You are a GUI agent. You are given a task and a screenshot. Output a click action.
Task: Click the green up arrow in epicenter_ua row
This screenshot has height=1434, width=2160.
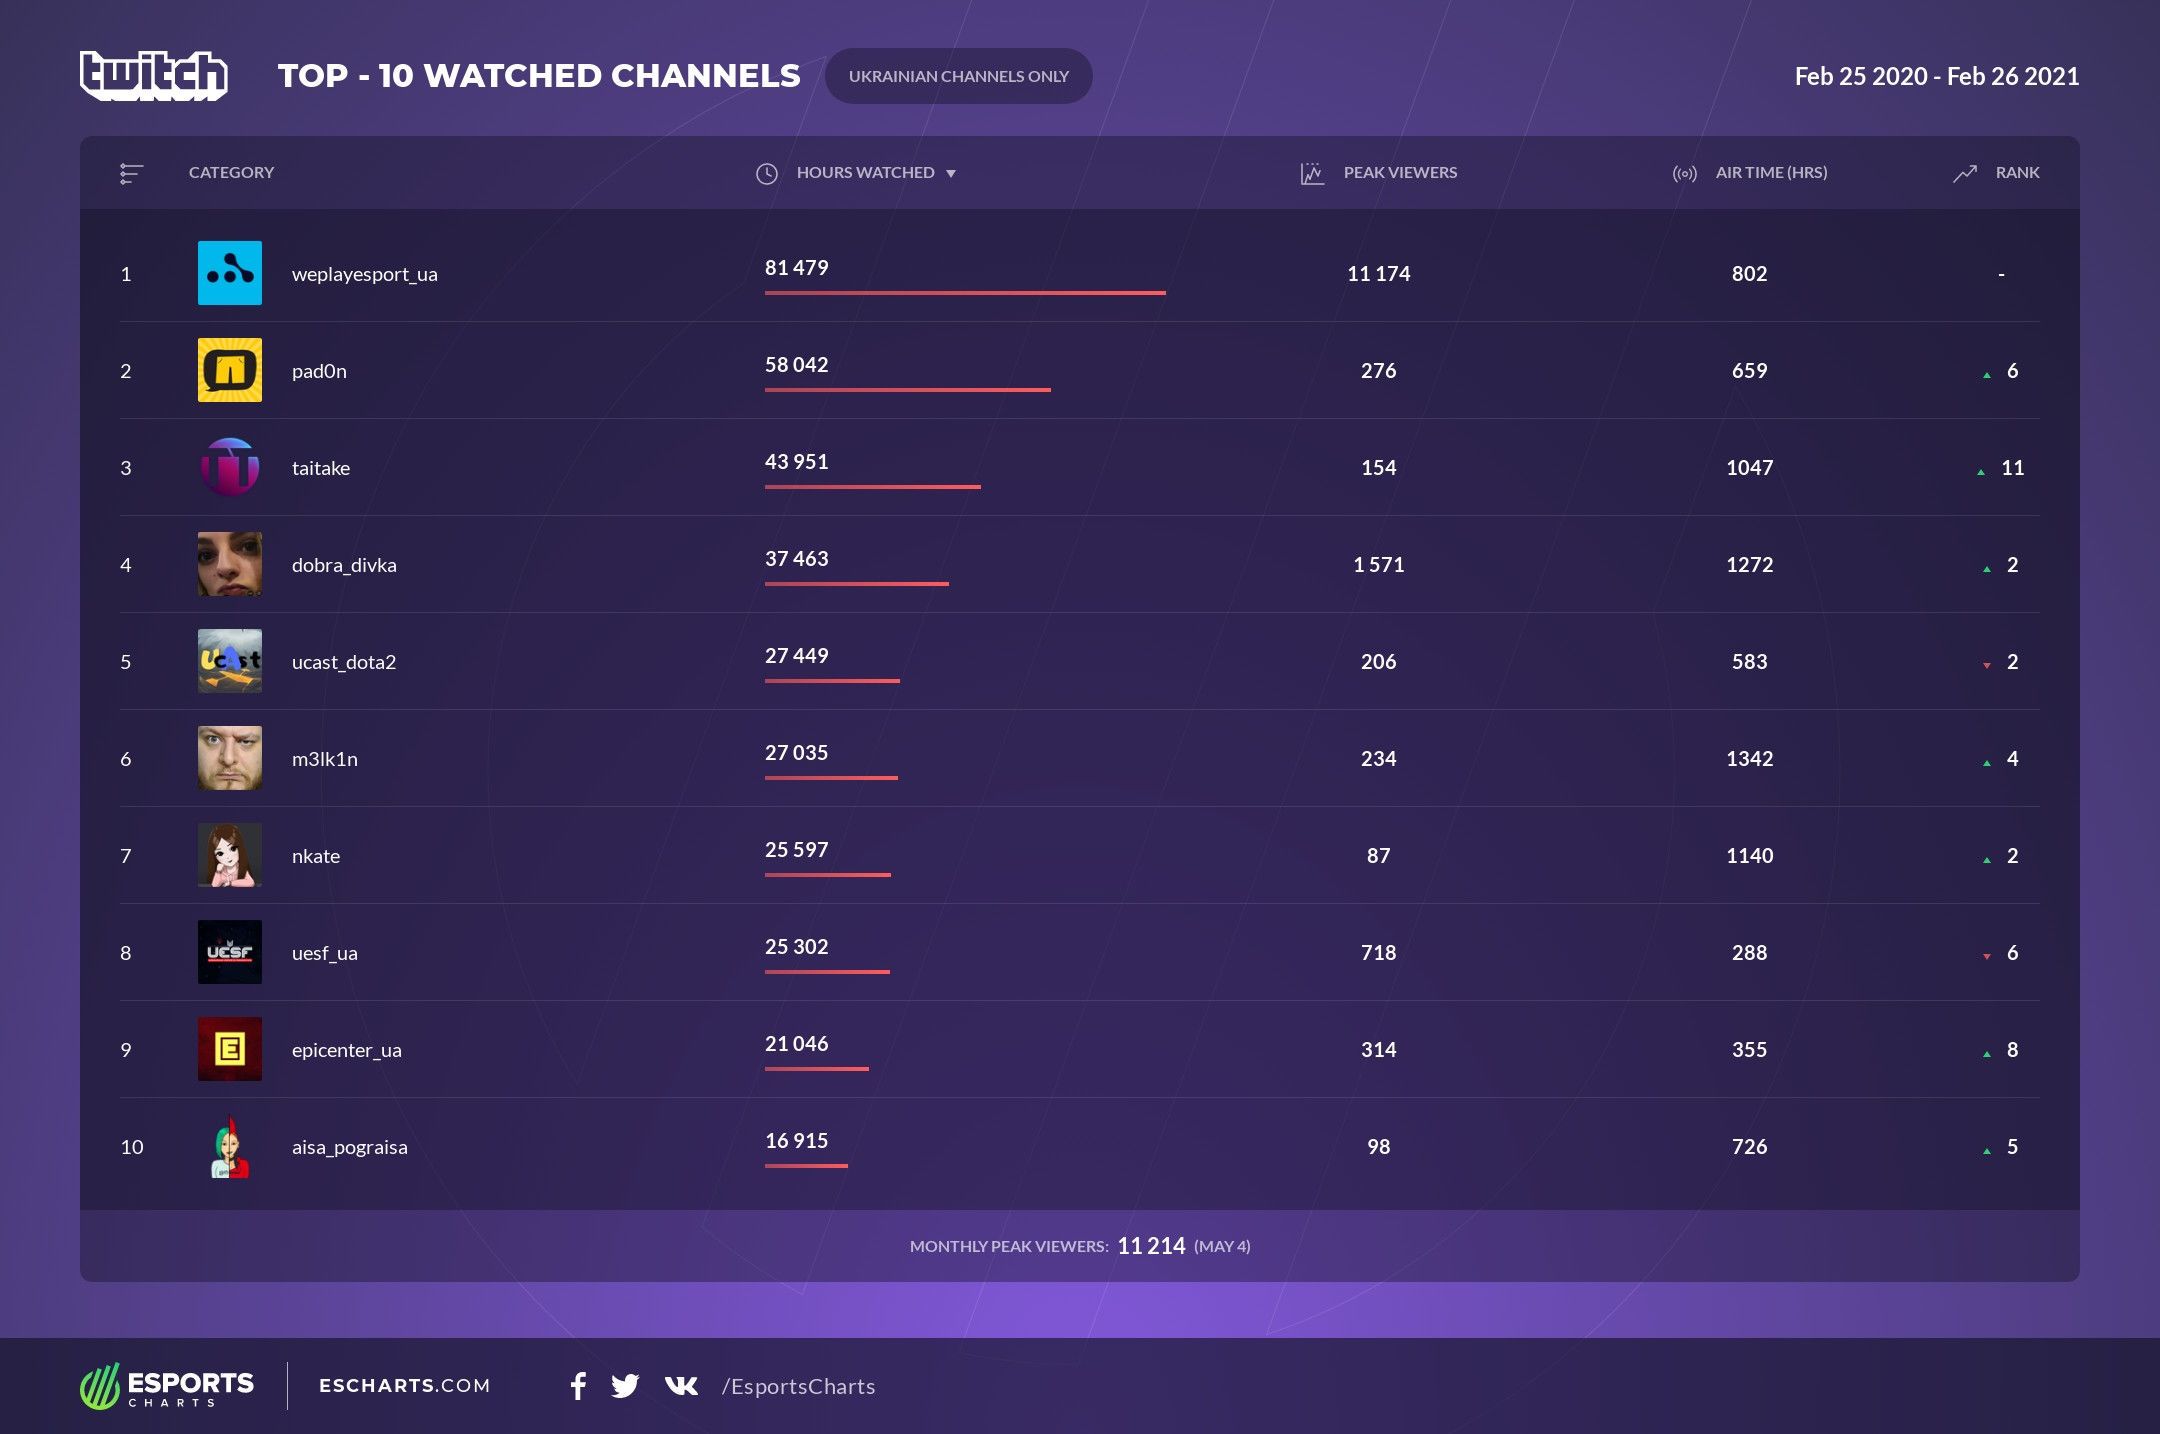click(x=1987, y=1054)
